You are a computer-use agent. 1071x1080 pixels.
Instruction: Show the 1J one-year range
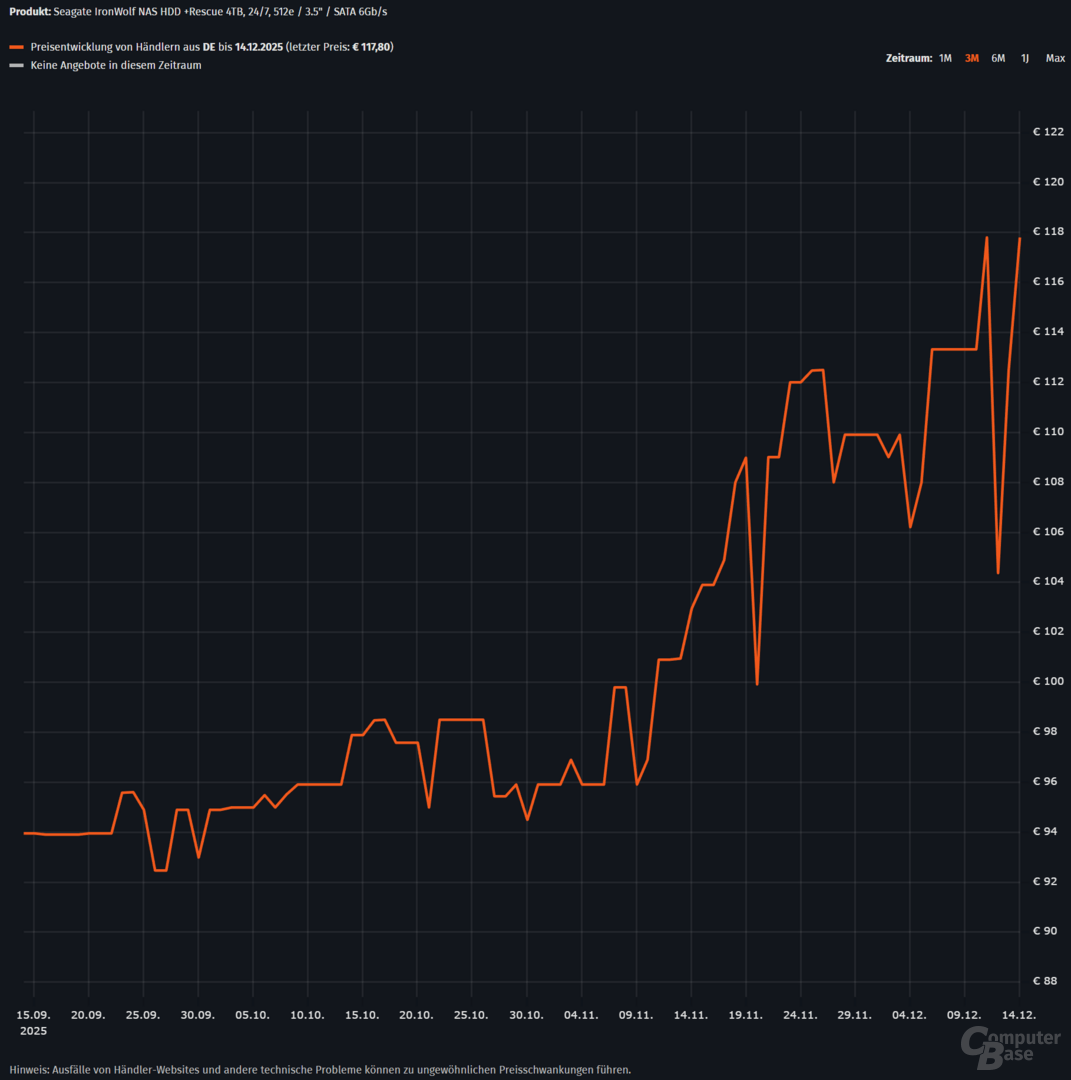coord(1024,58)
